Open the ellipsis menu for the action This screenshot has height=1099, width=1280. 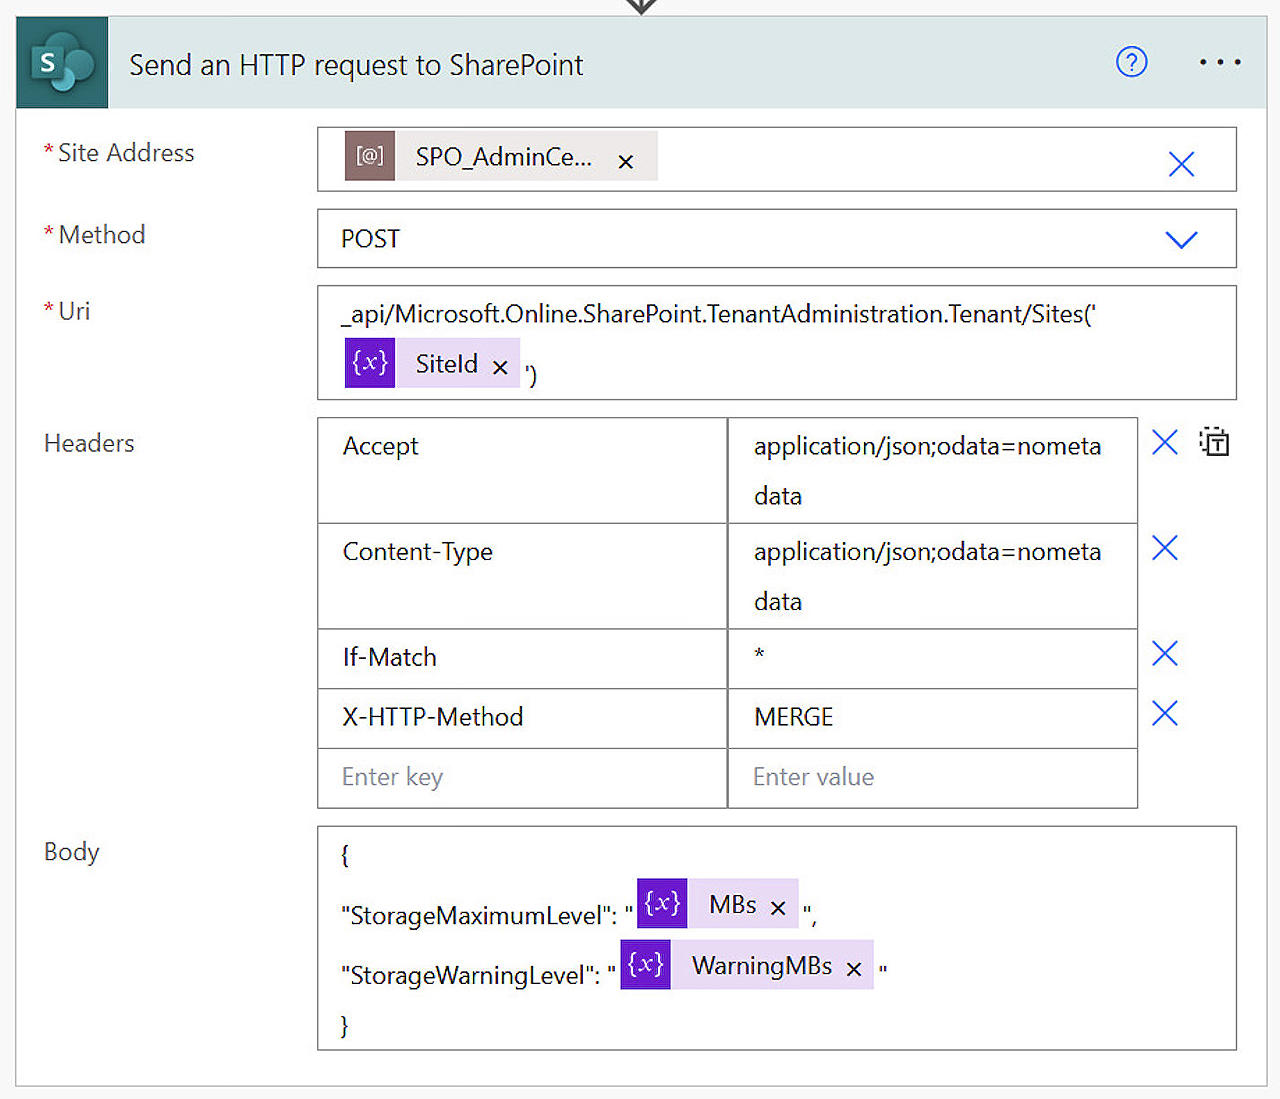pos(1219,62)
